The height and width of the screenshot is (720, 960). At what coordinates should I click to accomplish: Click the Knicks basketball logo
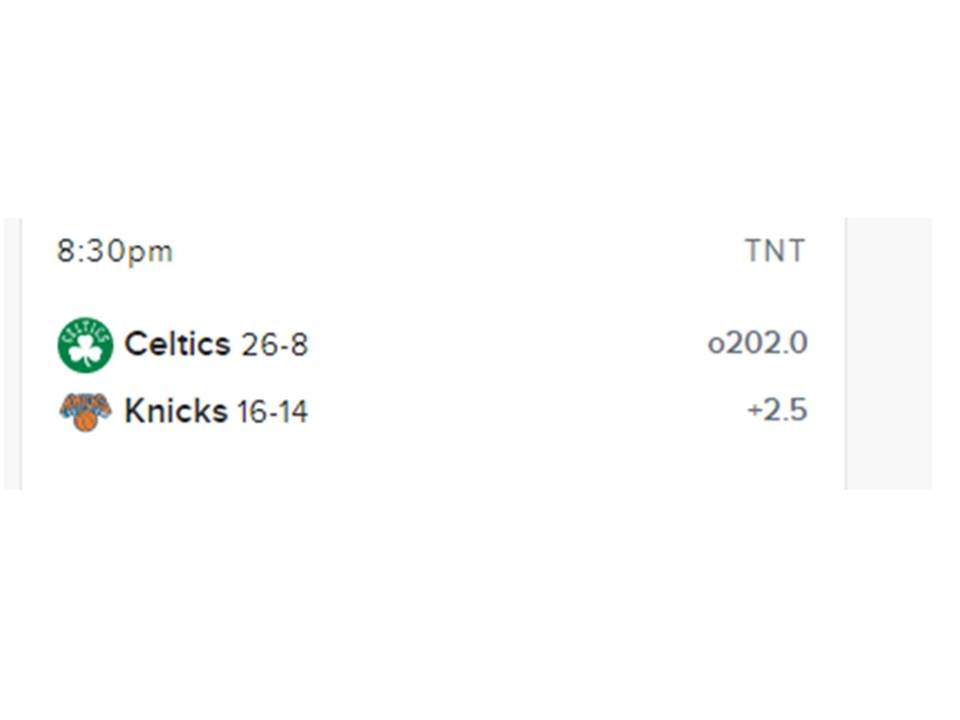point(85,411)
